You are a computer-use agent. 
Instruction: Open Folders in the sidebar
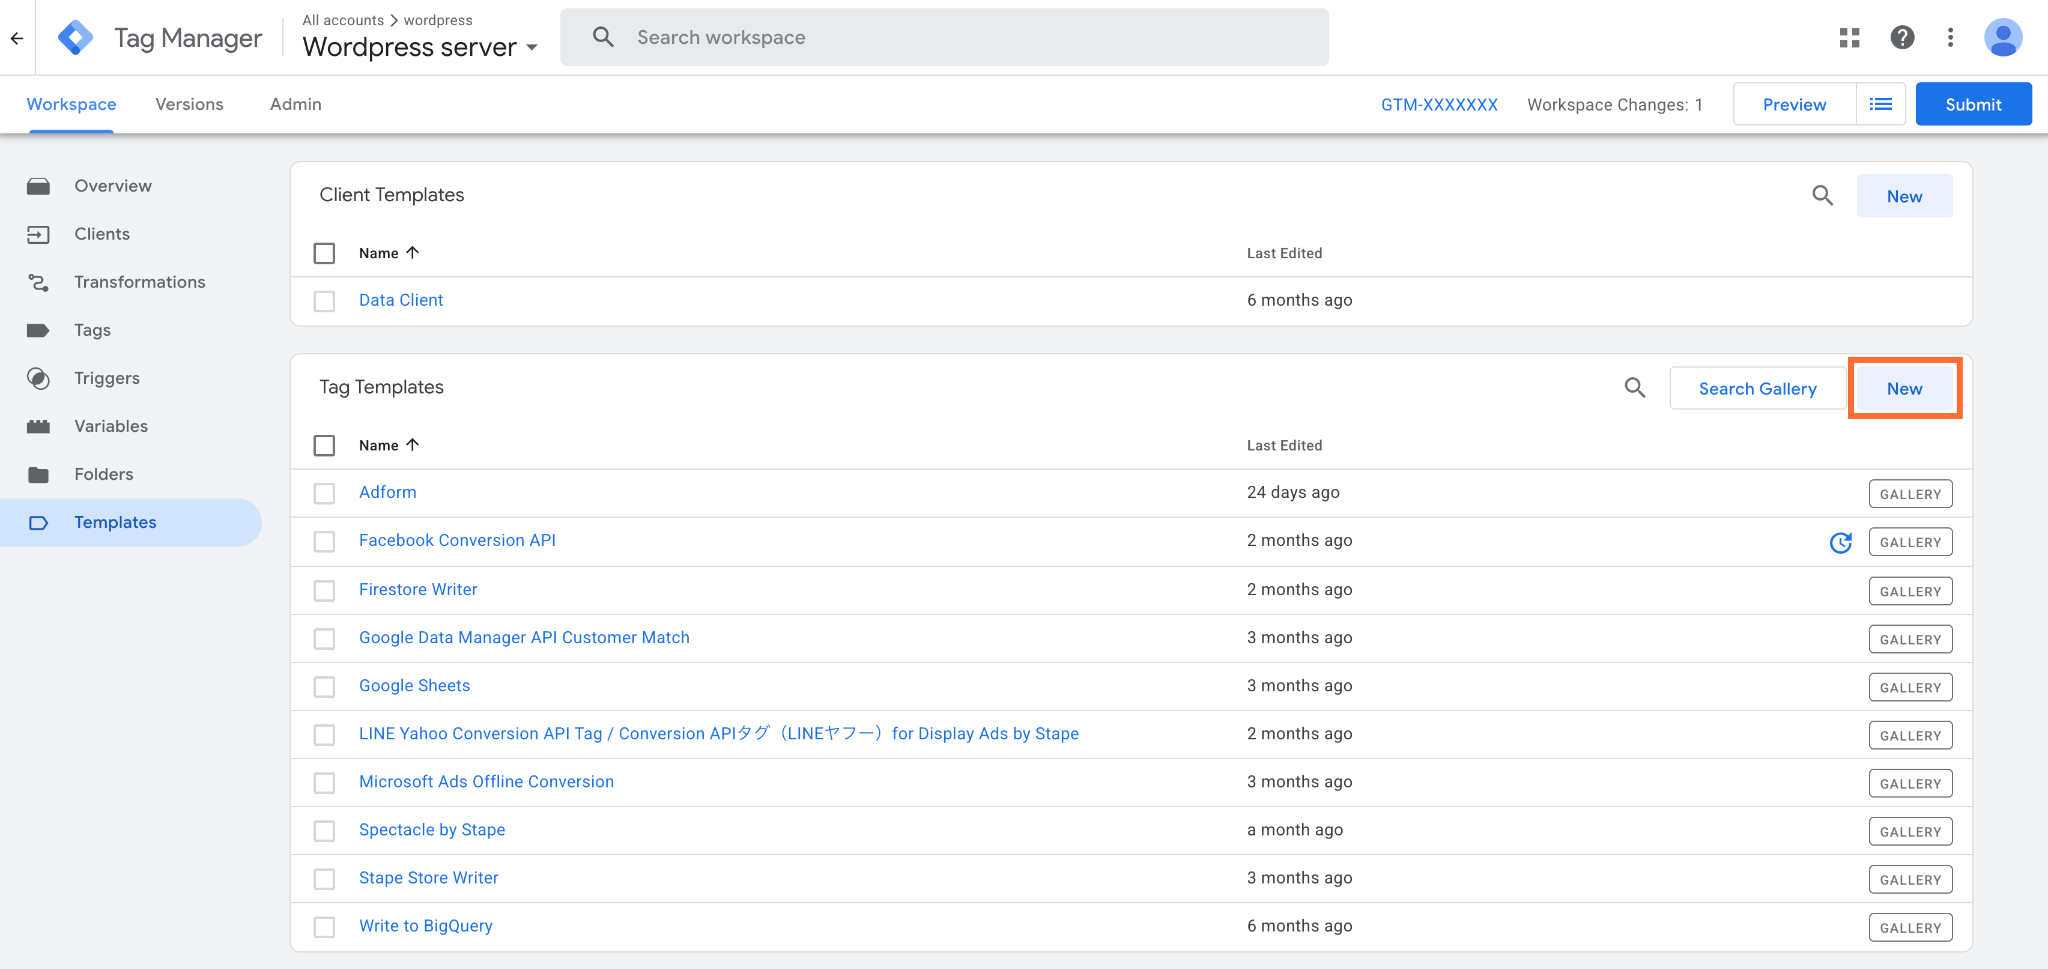(x=104, y=474)
